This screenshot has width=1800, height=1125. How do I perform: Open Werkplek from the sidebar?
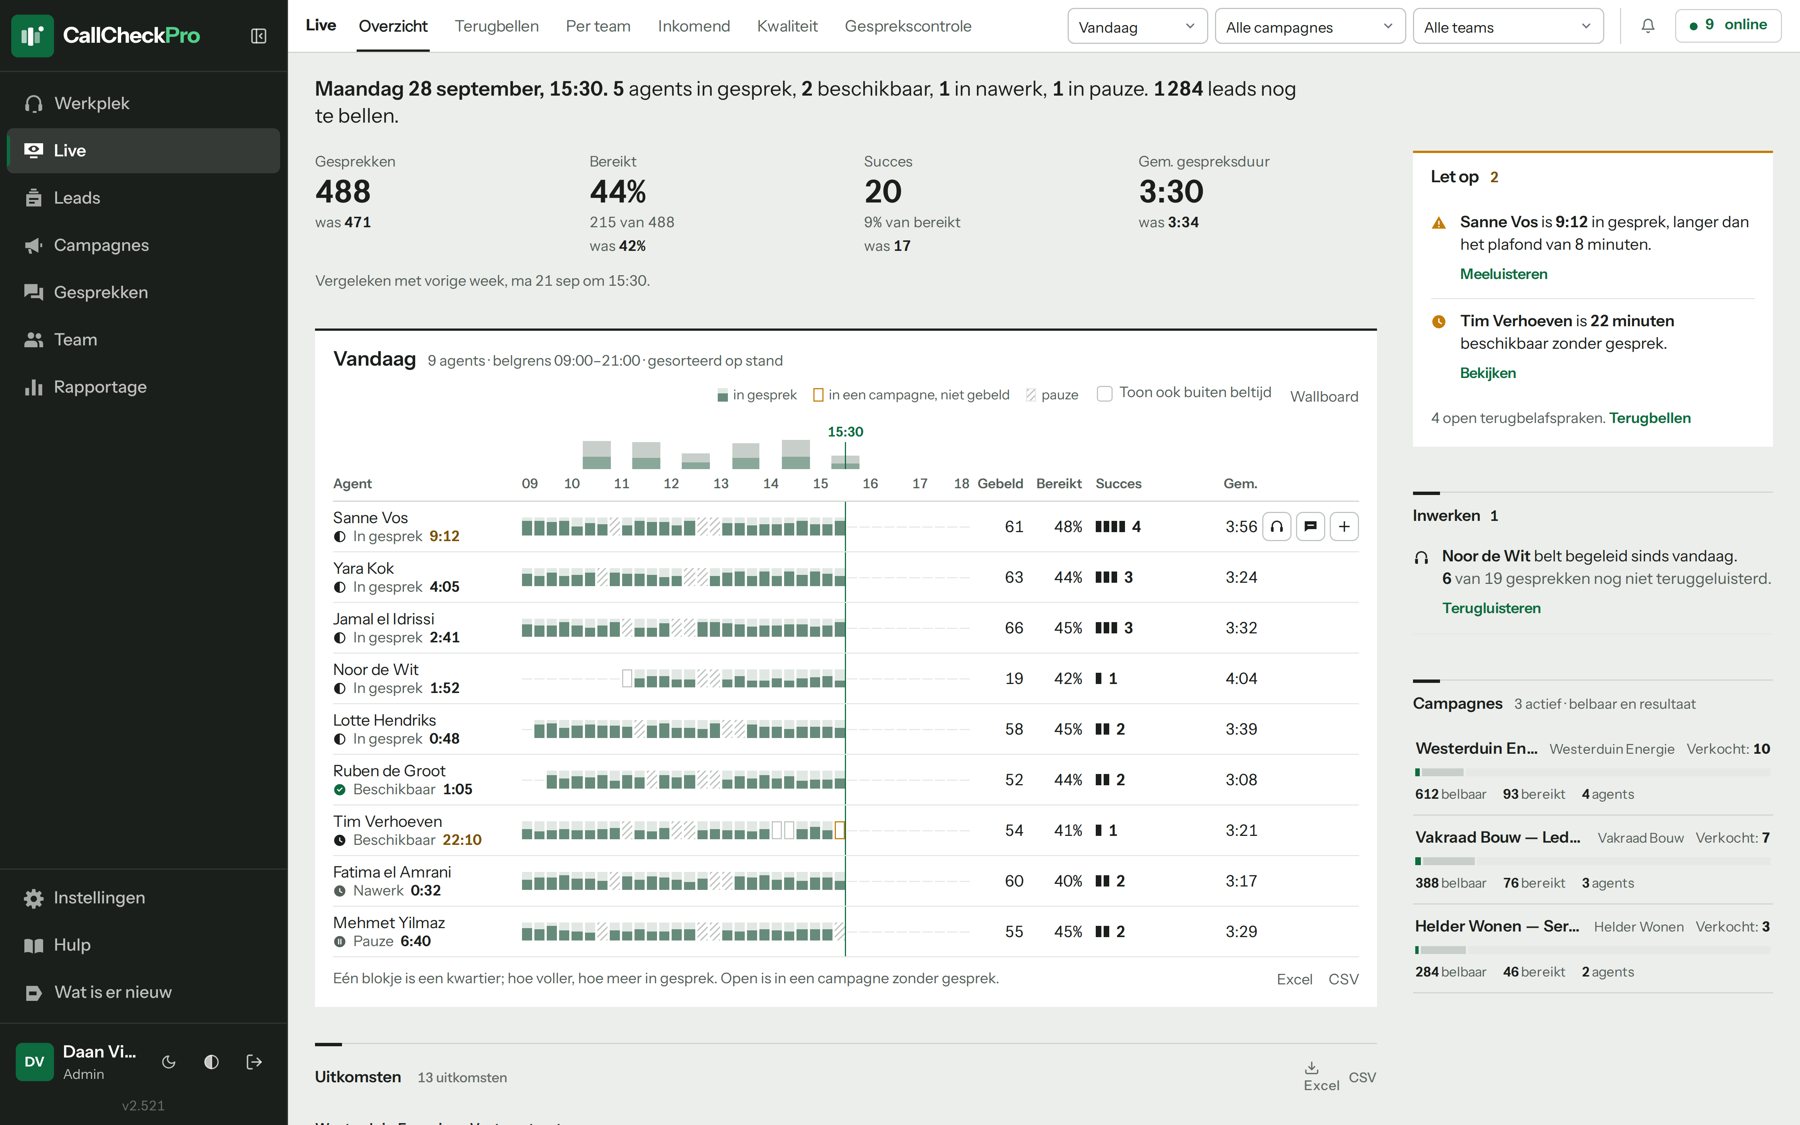point(143,103)
